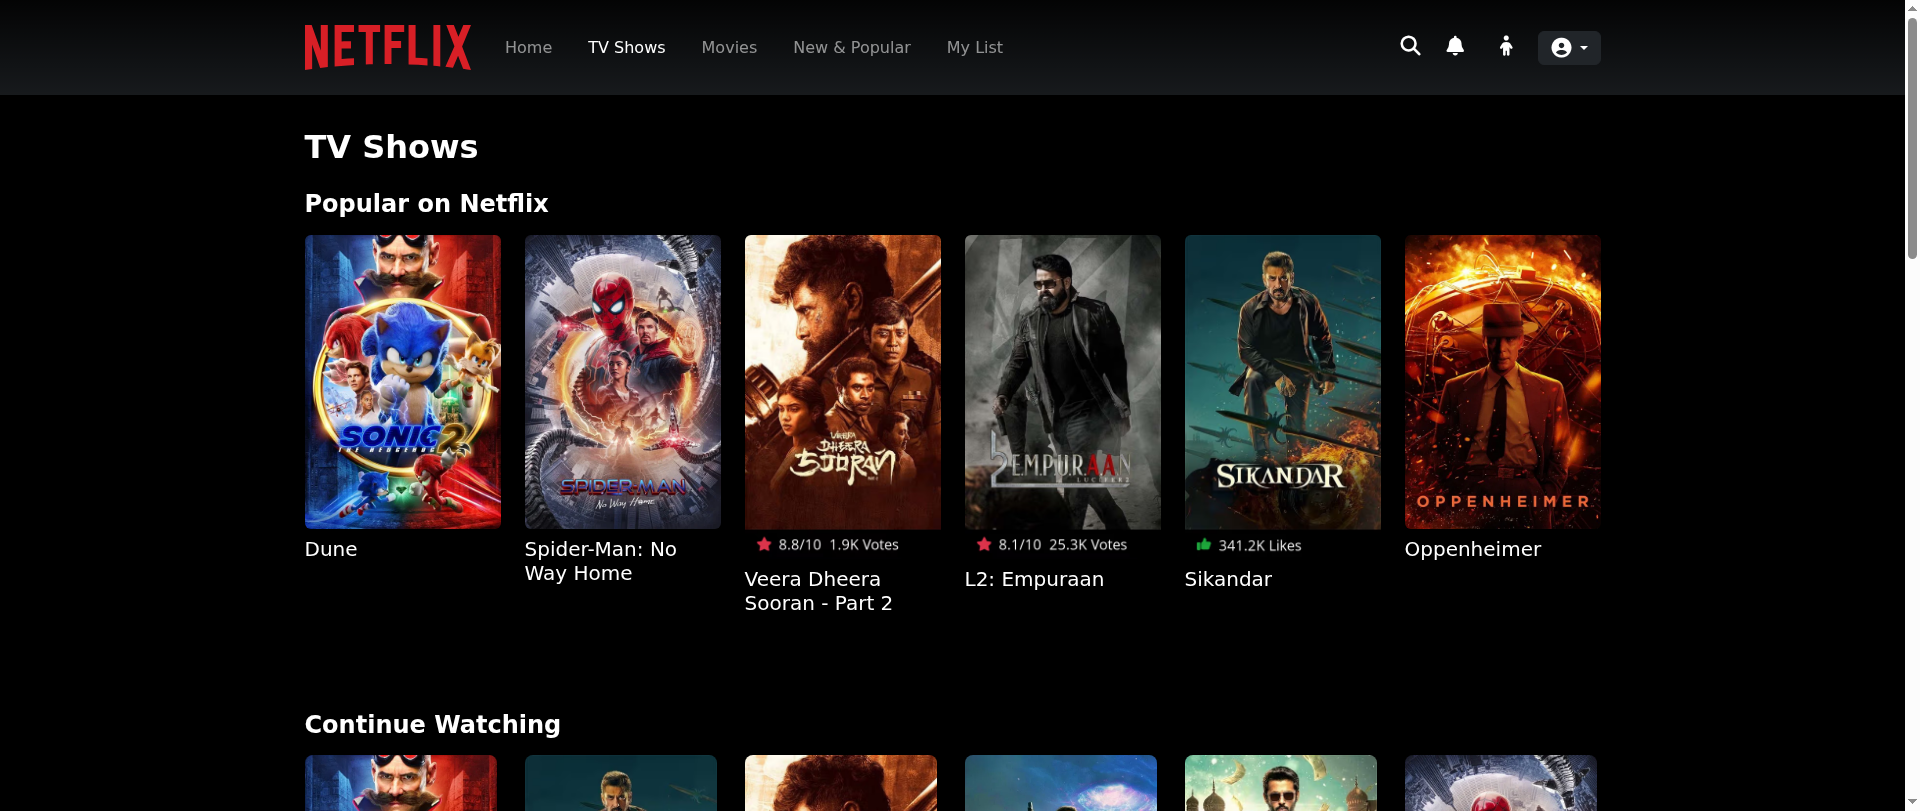Open the Sonic 2 poster labeled Dune
The width and height of the screenshot is (1920, 811).
pyautogui.click(x=403, y=382)
